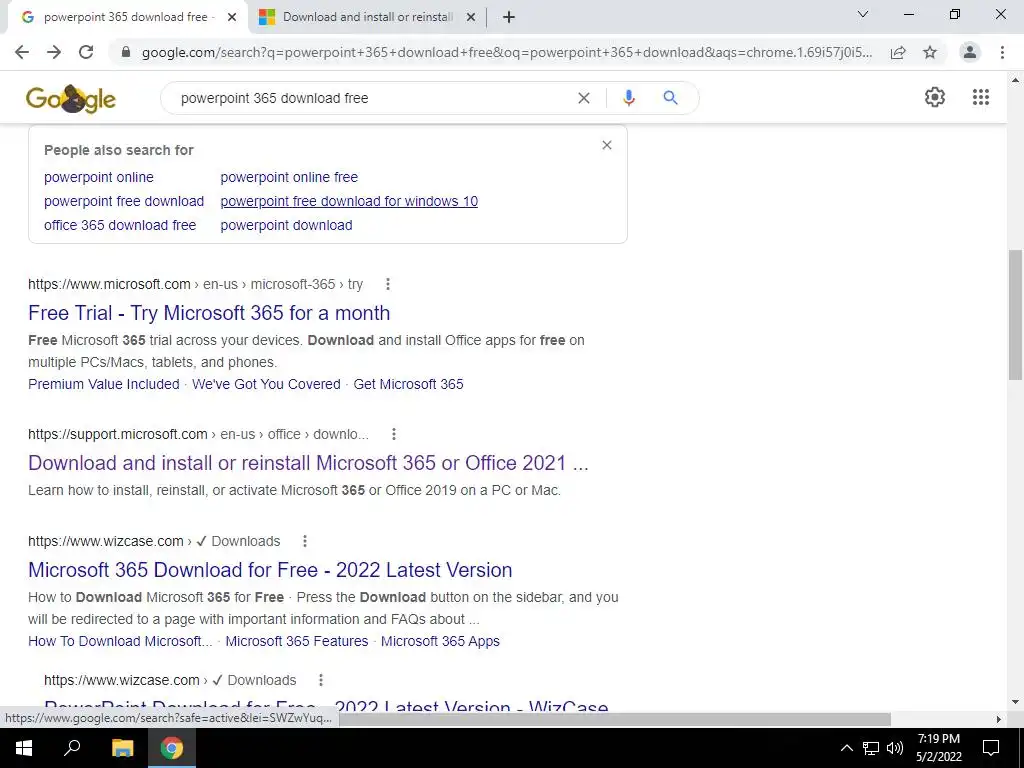
Task: Open the Windows Start menu
Action: [x=24, y=748]
